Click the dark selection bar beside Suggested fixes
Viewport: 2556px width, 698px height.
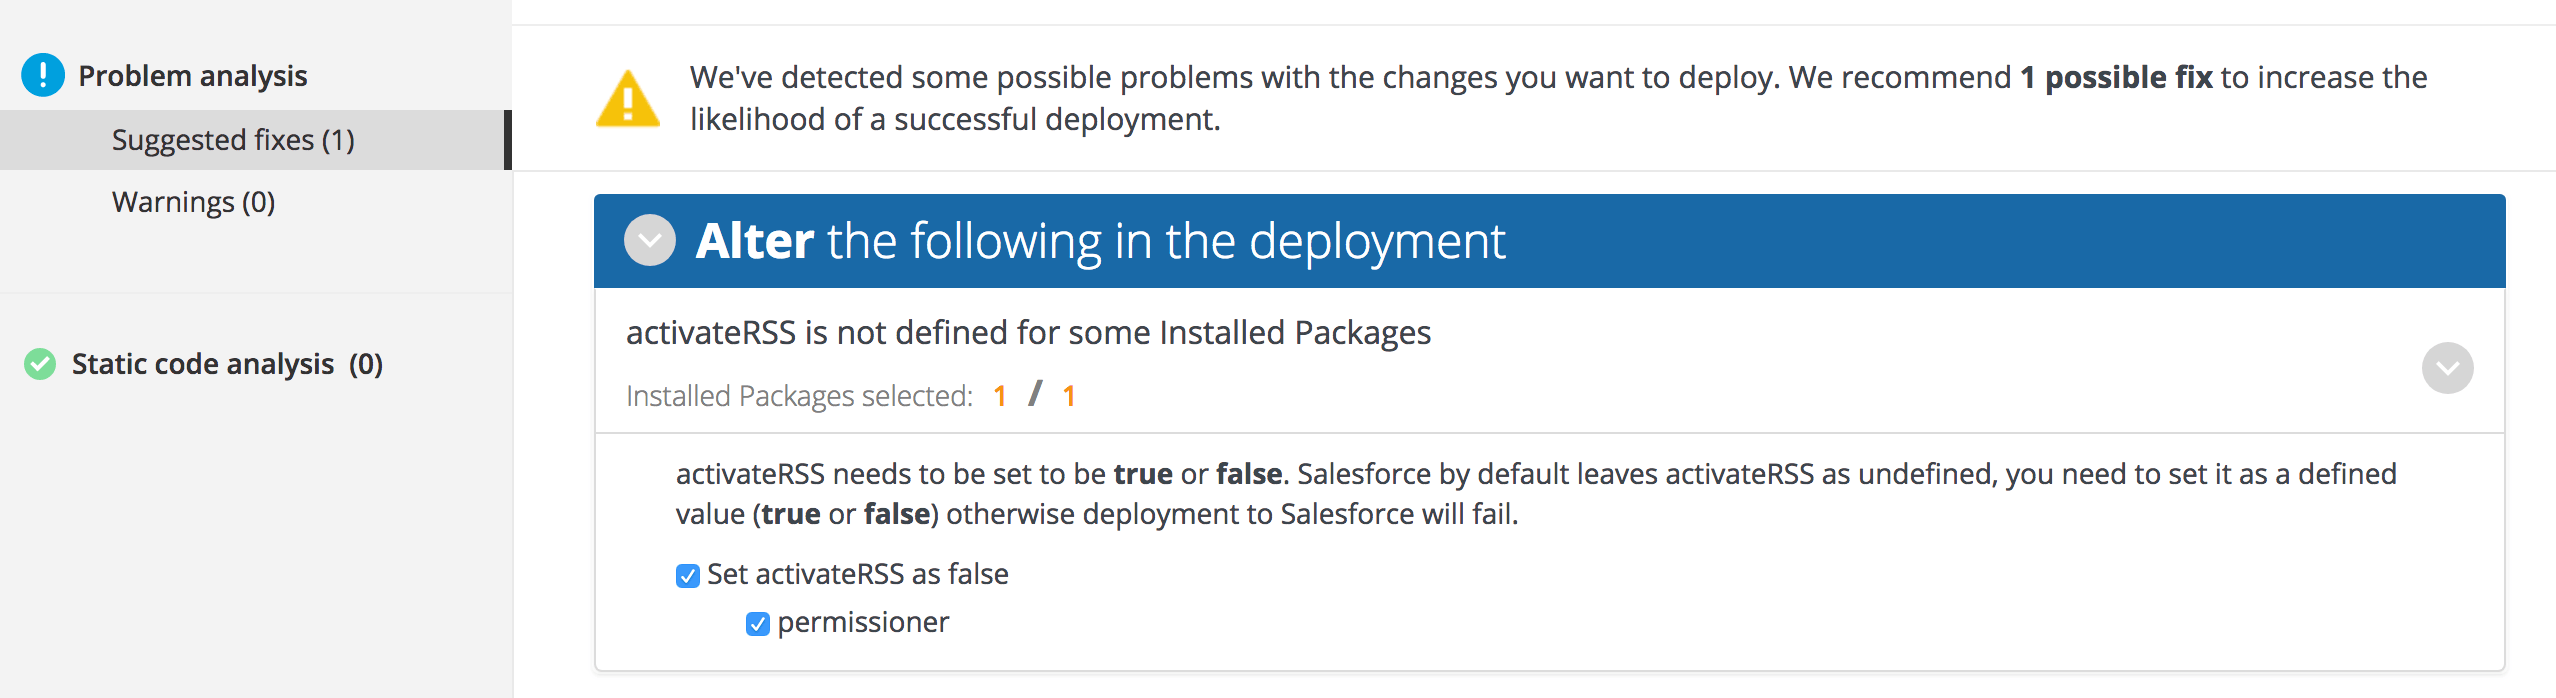(508, 139)
